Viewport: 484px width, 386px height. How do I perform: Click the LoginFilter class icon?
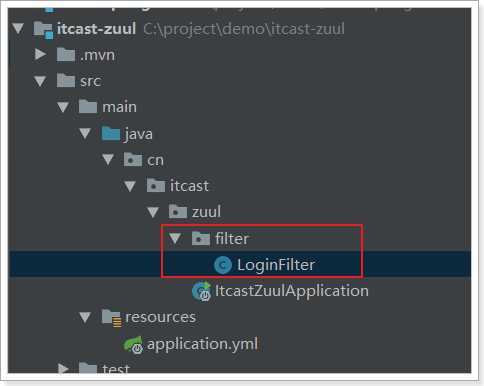point(223,265)
